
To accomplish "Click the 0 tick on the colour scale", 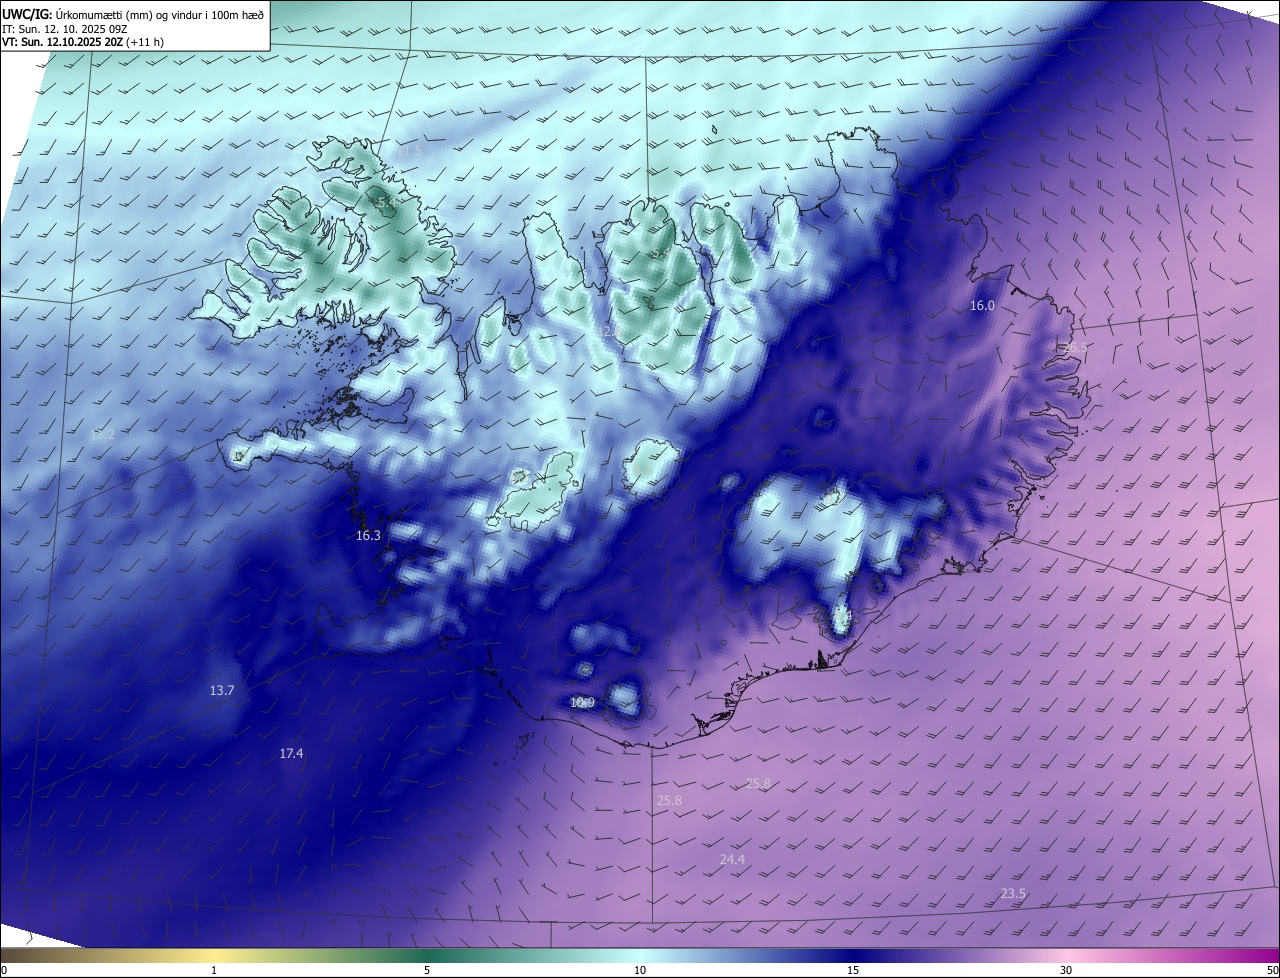I will click(x=4, y=970).
